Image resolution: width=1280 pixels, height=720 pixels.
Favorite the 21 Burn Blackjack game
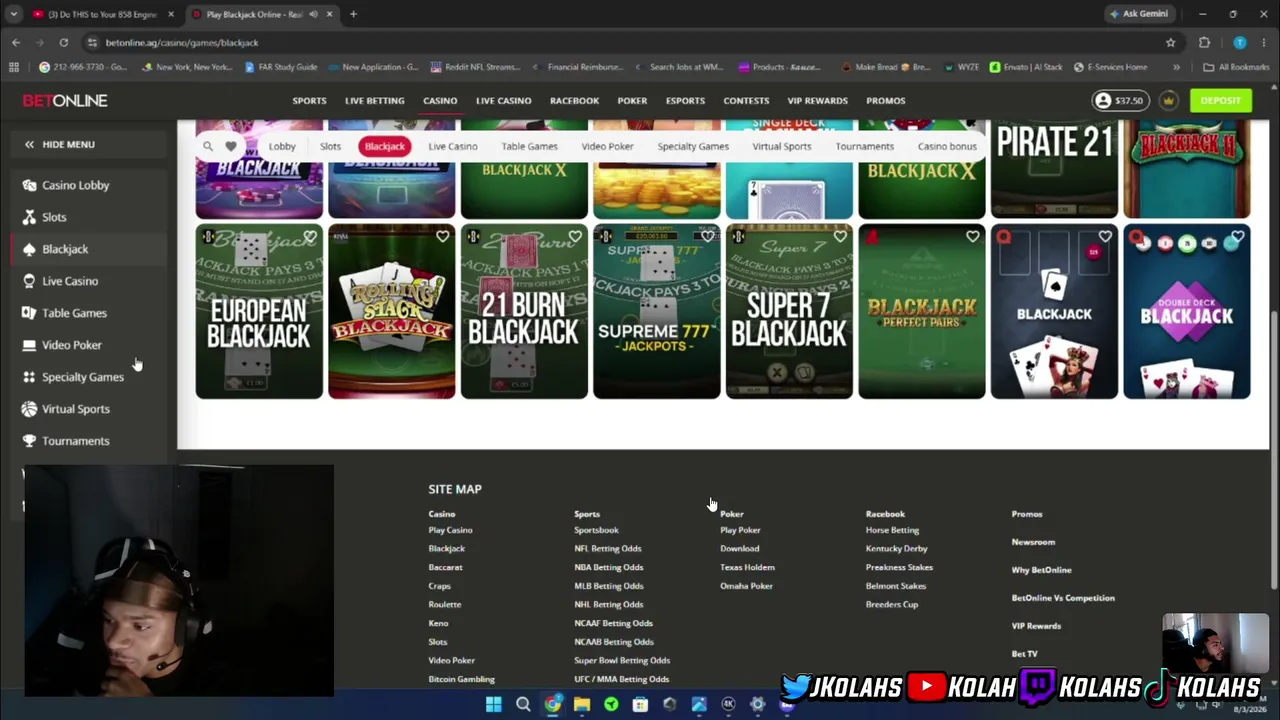575,237
